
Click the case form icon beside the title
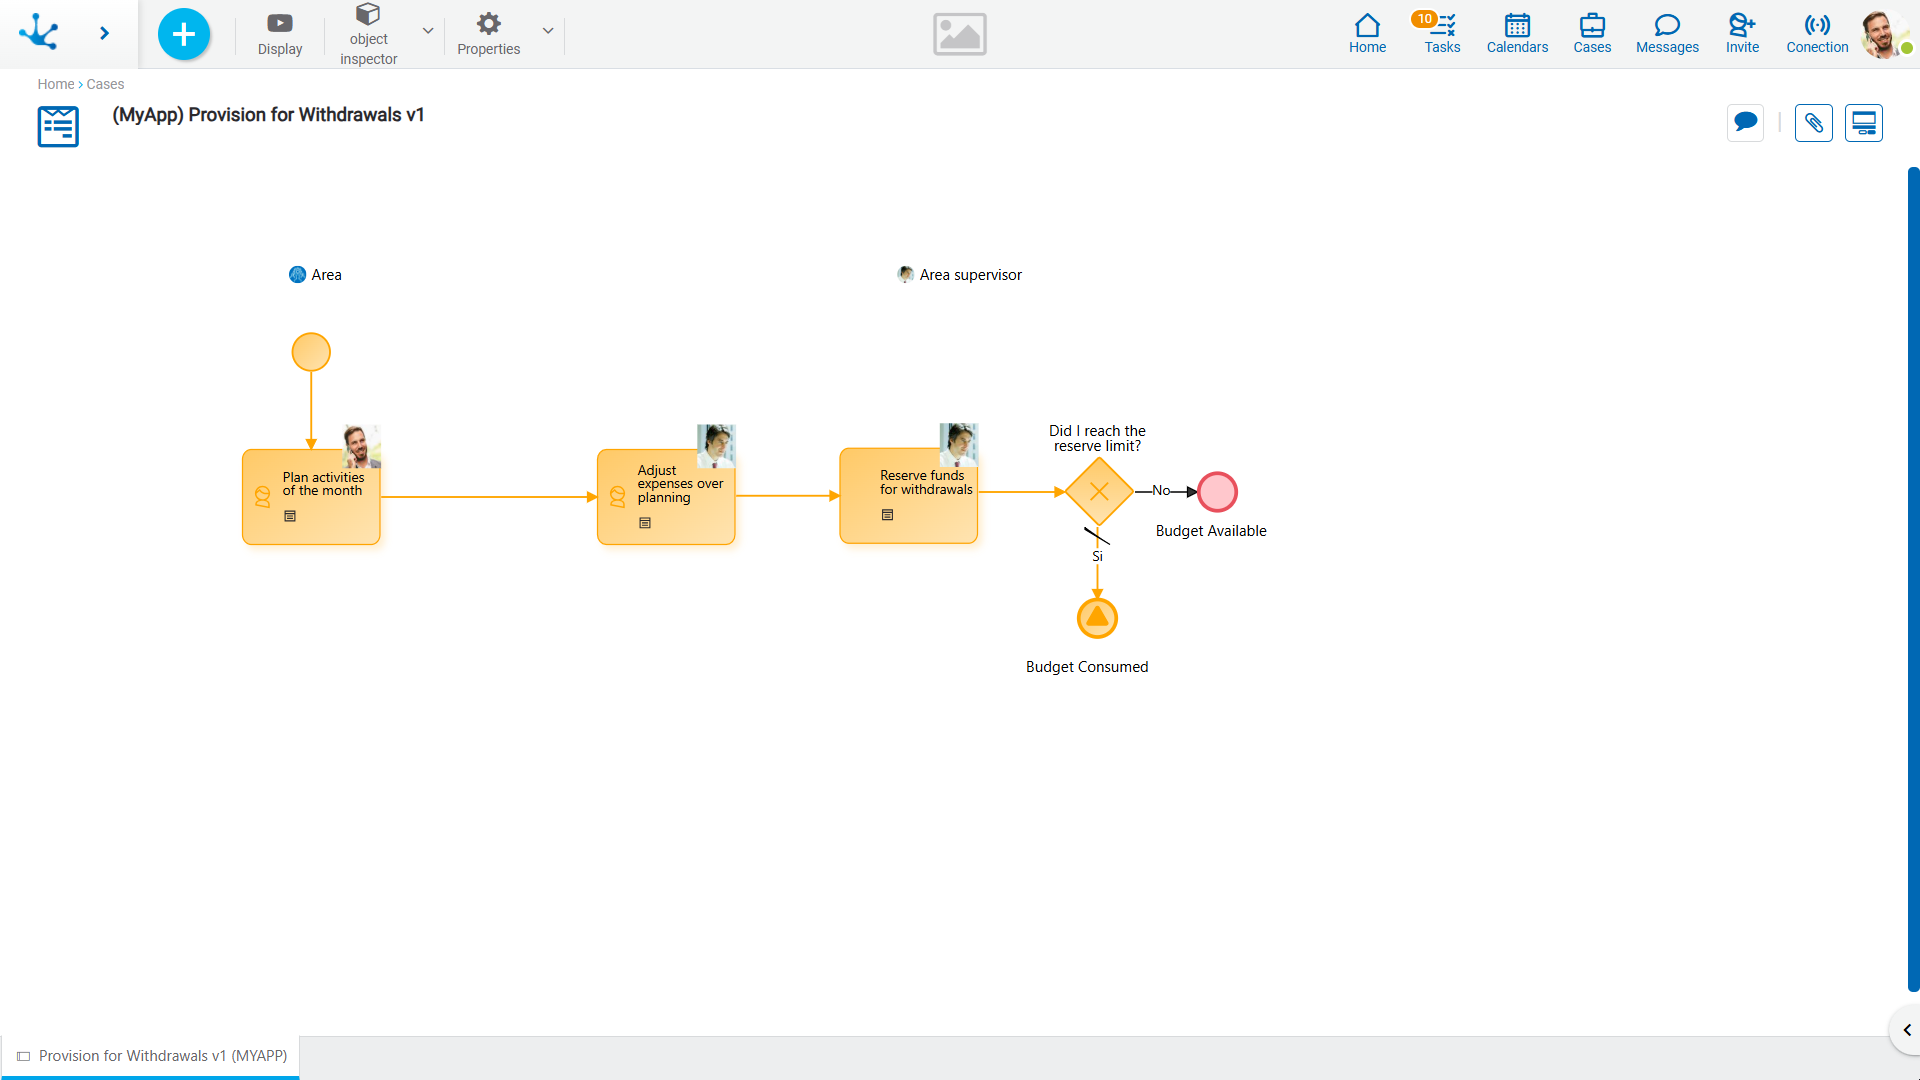click(58, 126)
